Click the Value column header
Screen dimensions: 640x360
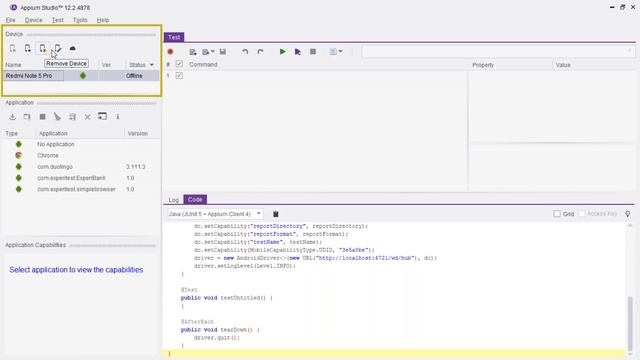coord(563,65)
